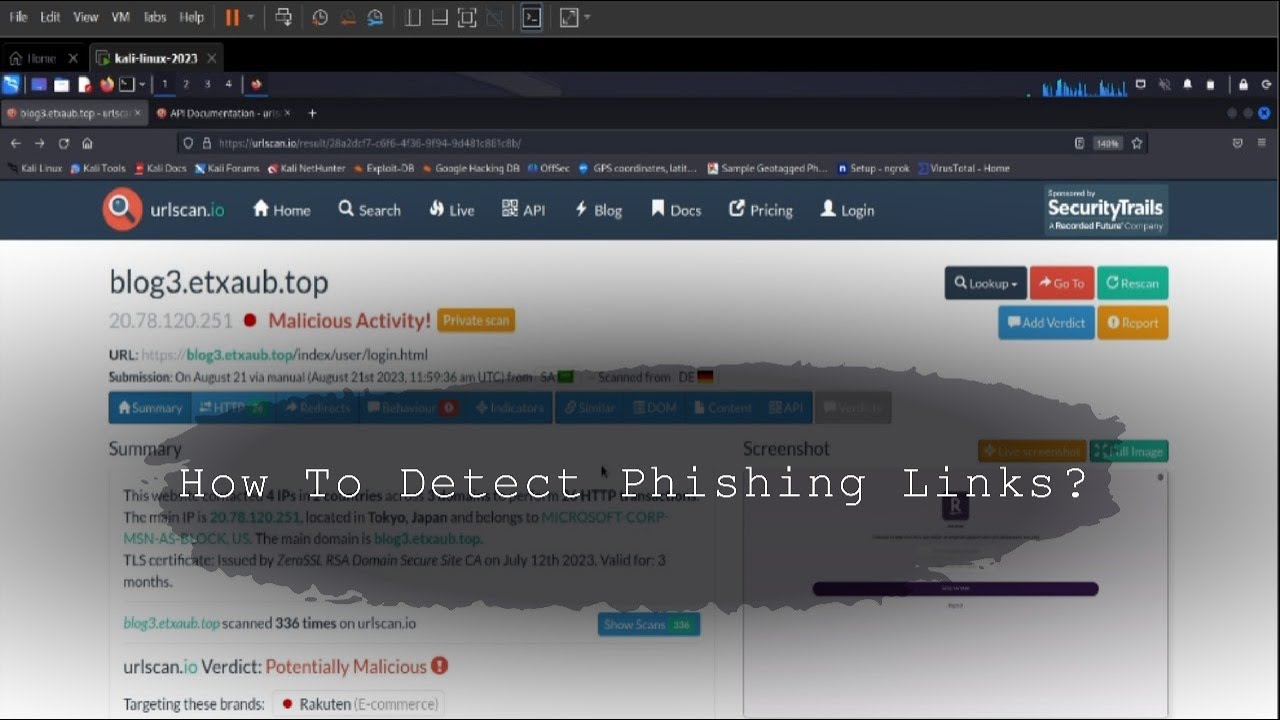Open the VMware File menu

(x=18, y=17)
